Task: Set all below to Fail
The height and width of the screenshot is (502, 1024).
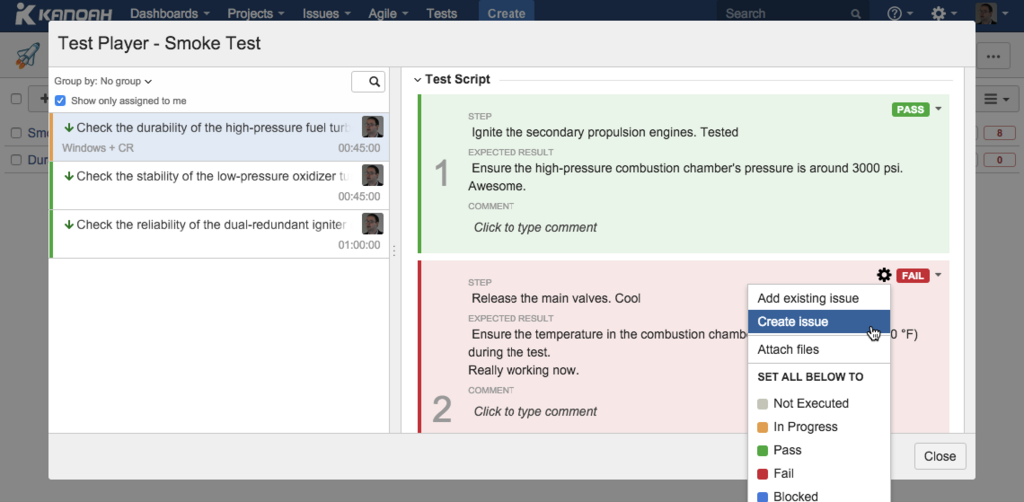Action: 818,473
